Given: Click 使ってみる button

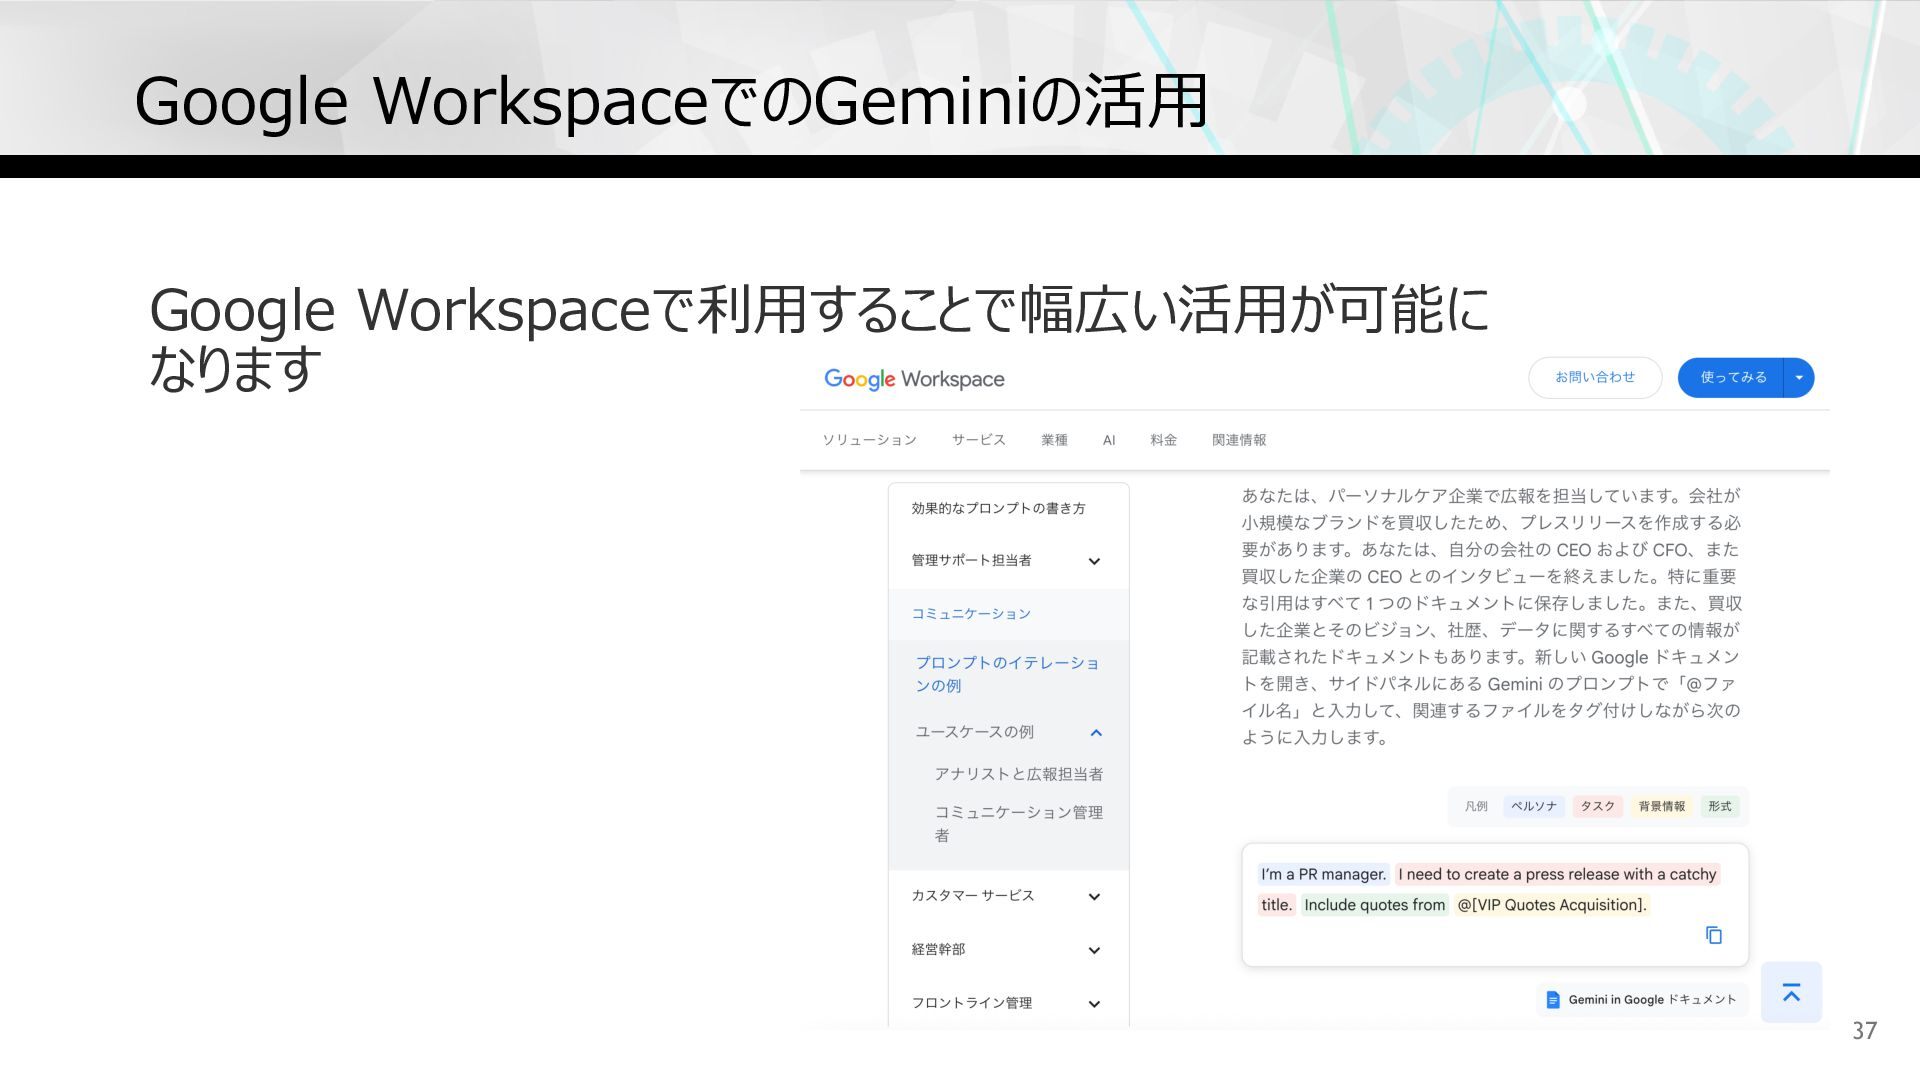Looking at the screenshot, I should [x=1732, y=378].
